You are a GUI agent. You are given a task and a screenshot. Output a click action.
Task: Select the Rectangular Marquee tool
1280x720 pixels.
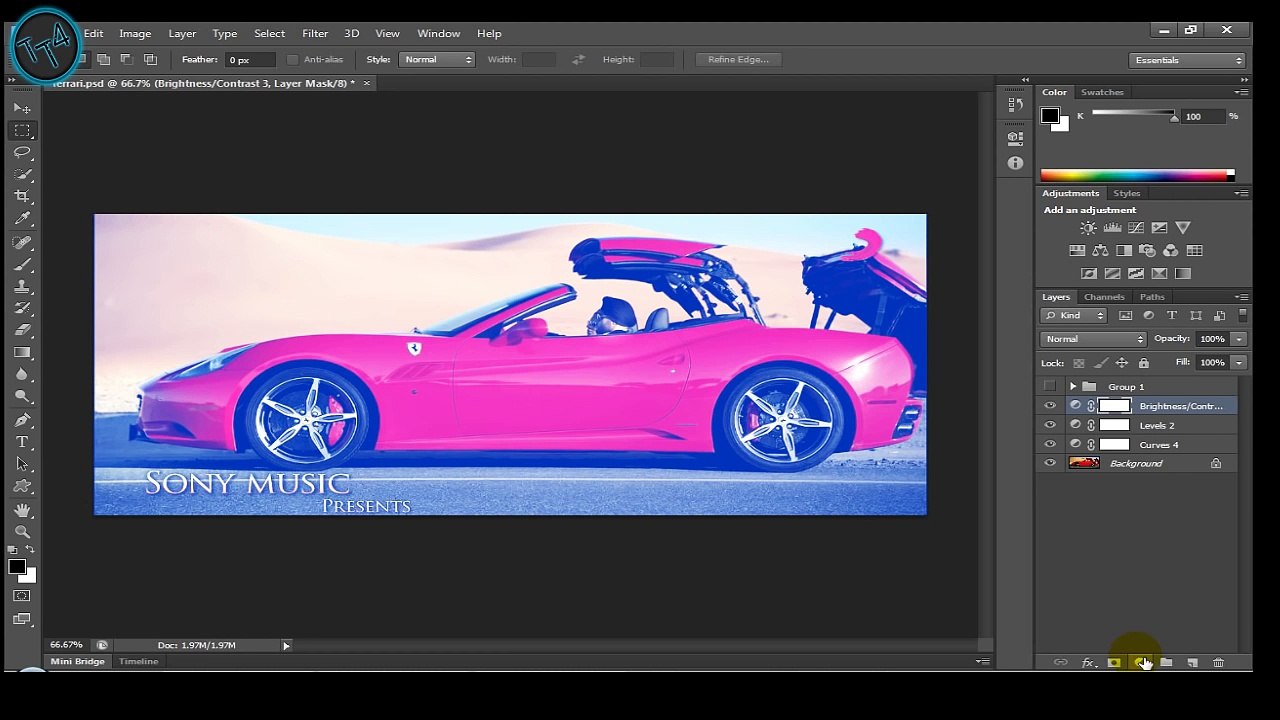pyautogui.click(x=22, y=131)
